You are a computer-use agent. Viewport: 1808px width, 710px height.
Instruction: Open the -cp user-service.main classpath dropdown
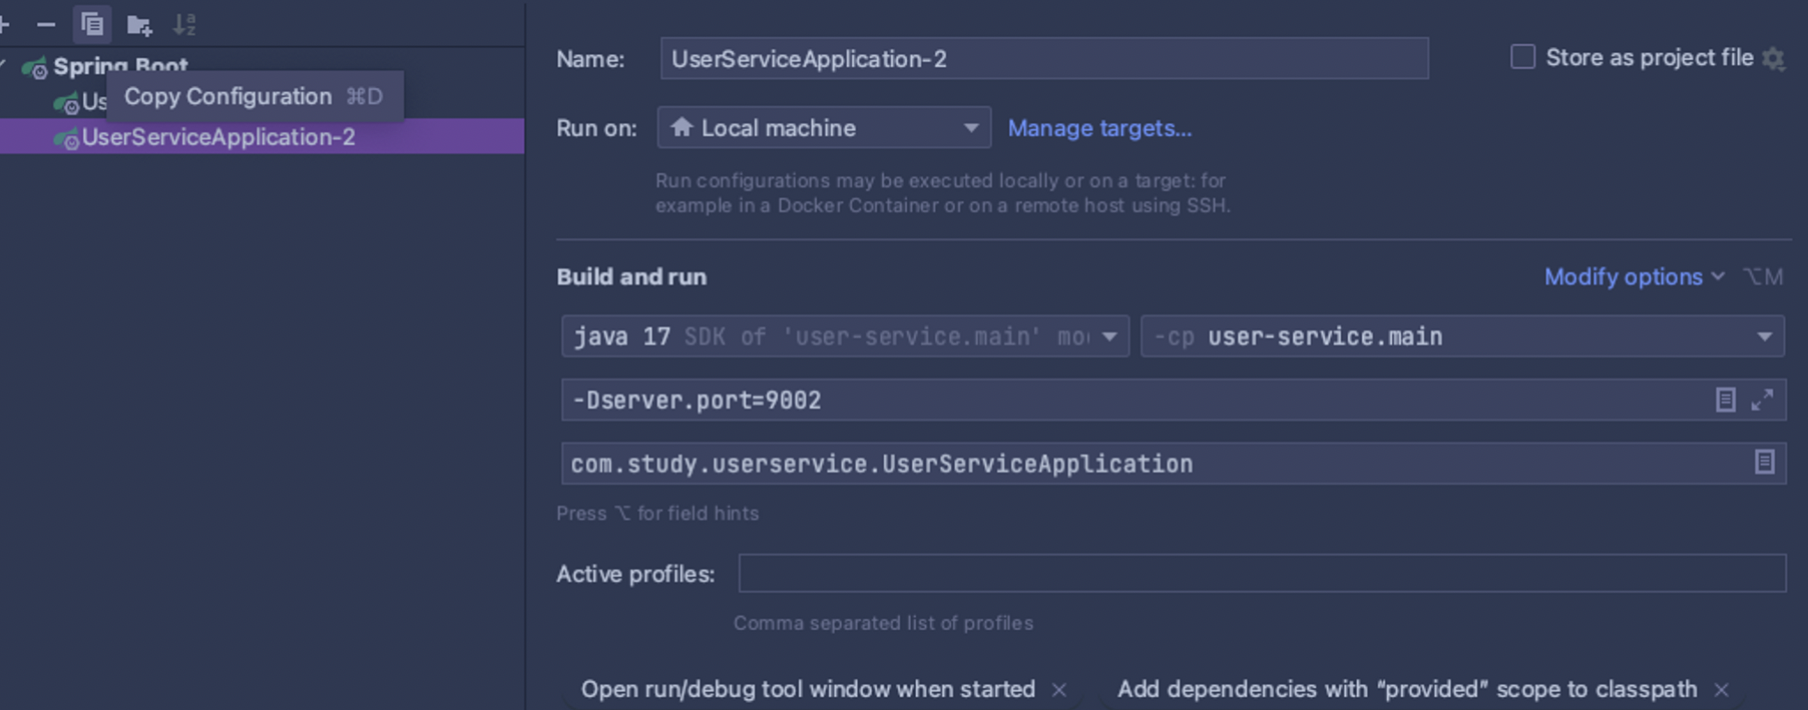[1462, 337]
